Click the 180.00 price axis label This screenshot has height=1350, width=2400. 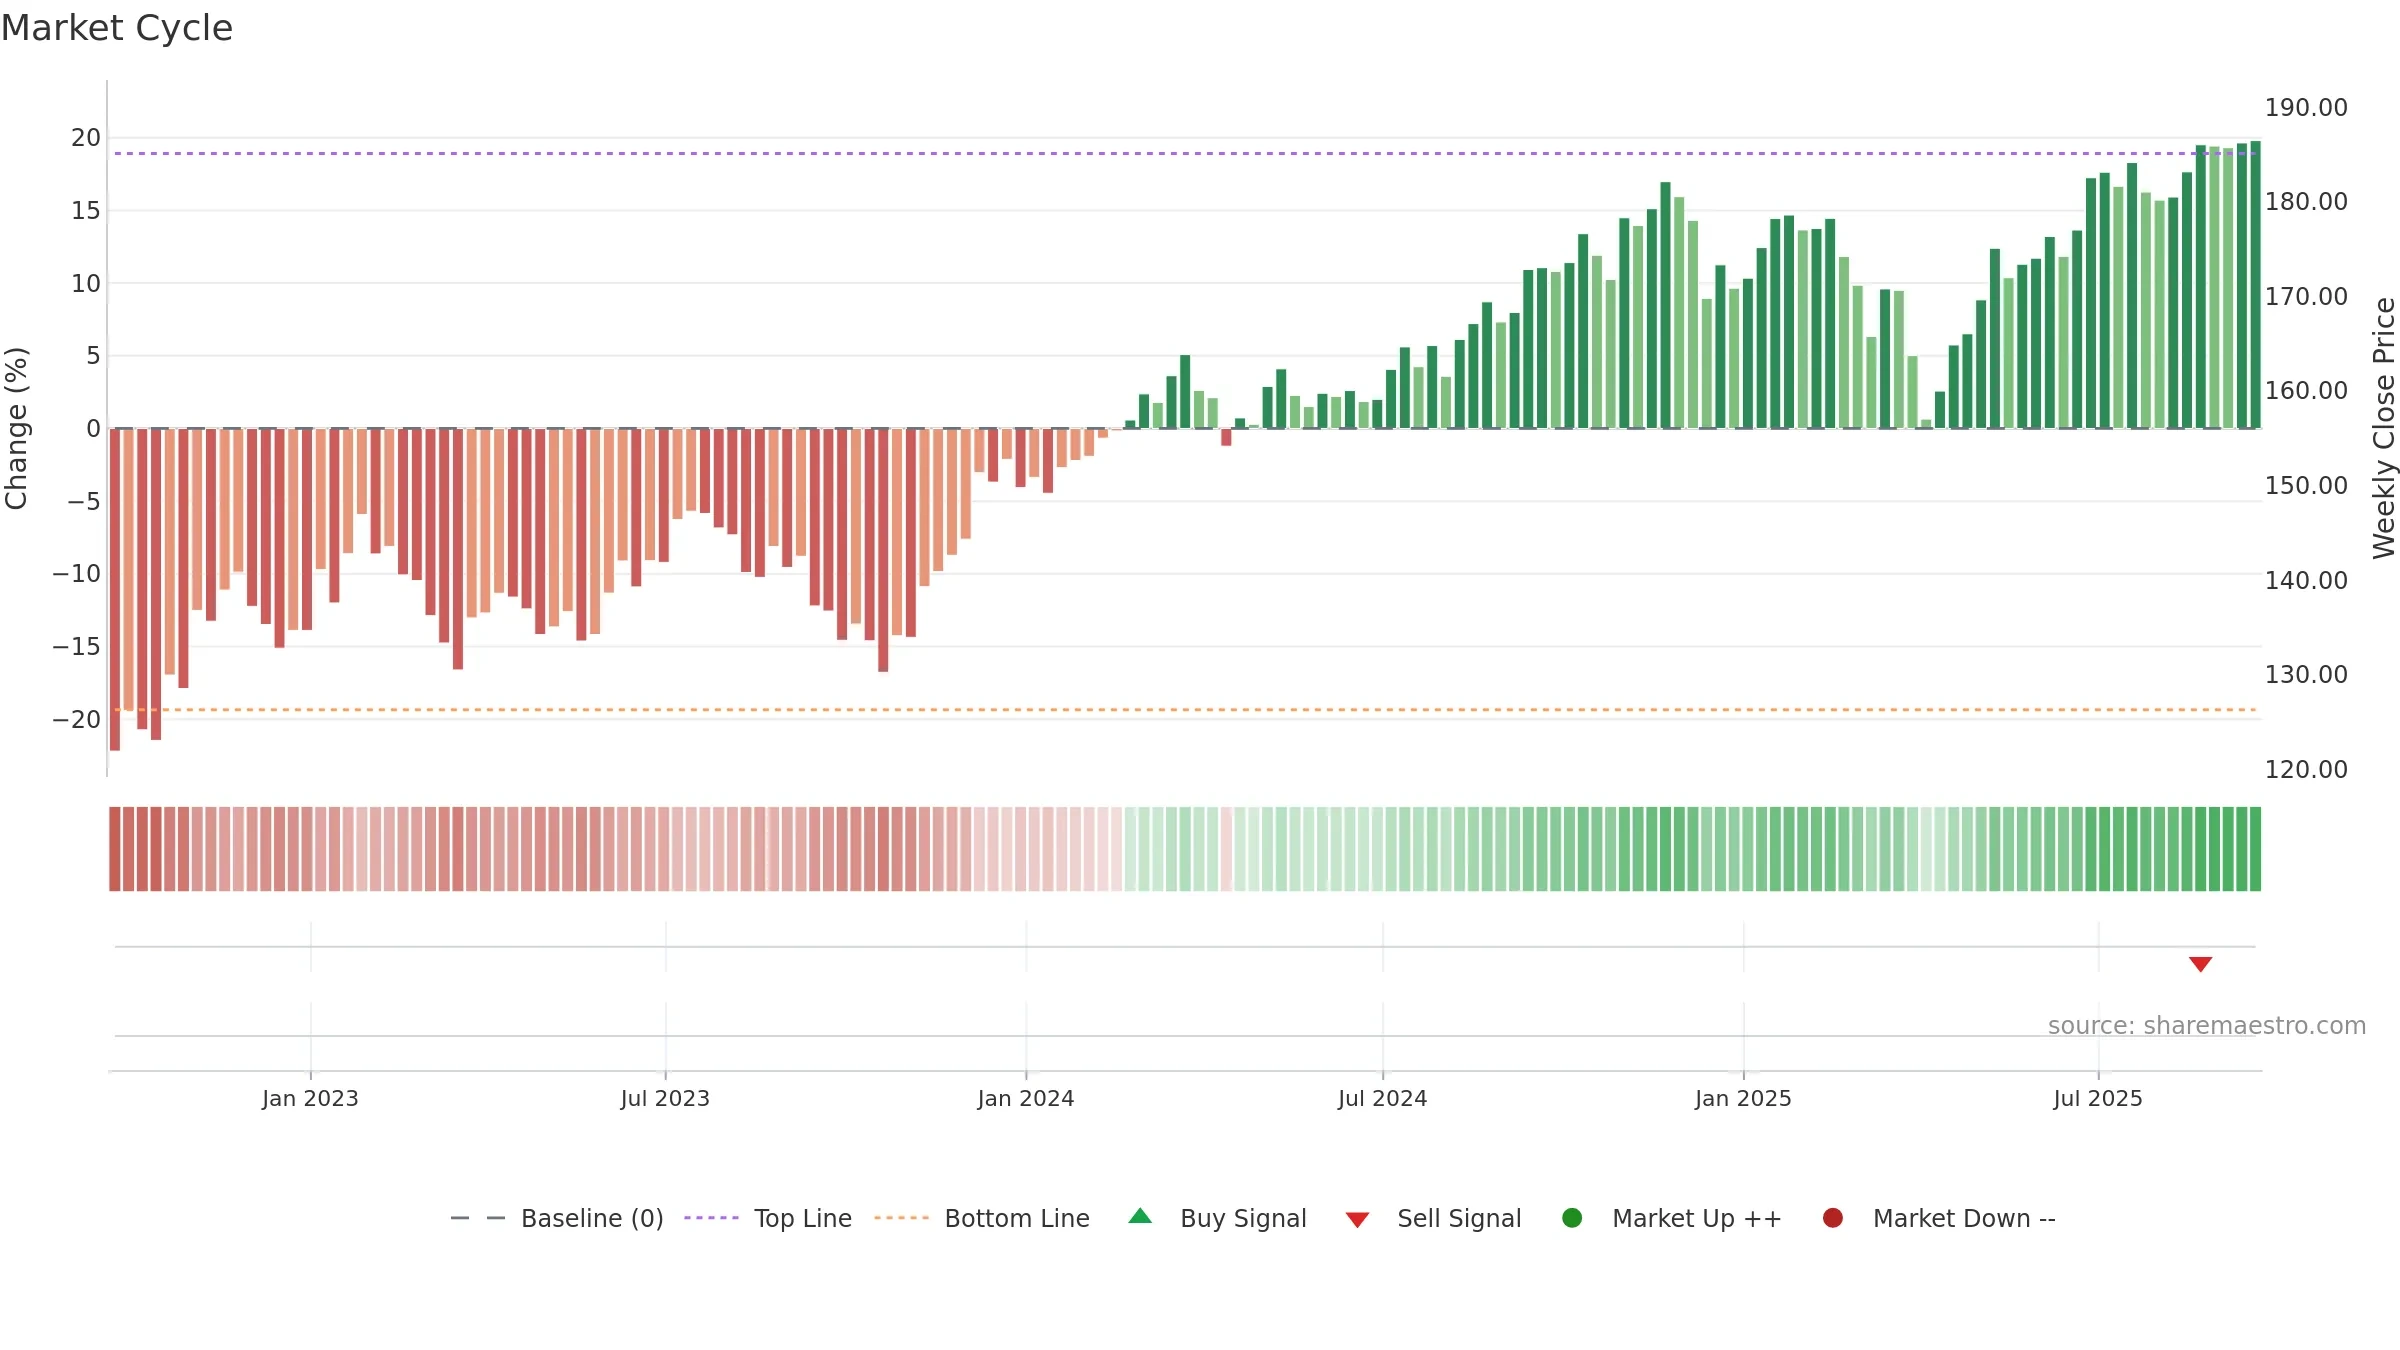click(x=2306, y=202)
